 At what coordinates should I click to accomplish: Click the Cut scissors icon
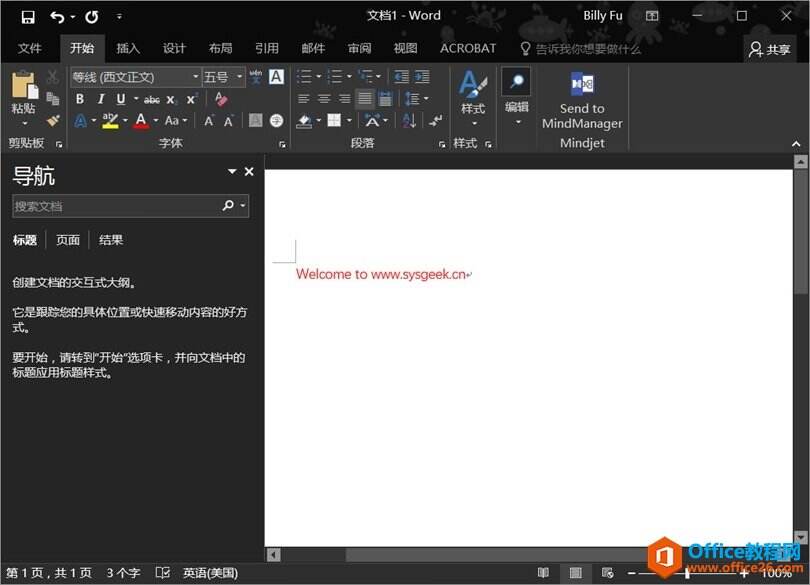[x=52, y=77]
